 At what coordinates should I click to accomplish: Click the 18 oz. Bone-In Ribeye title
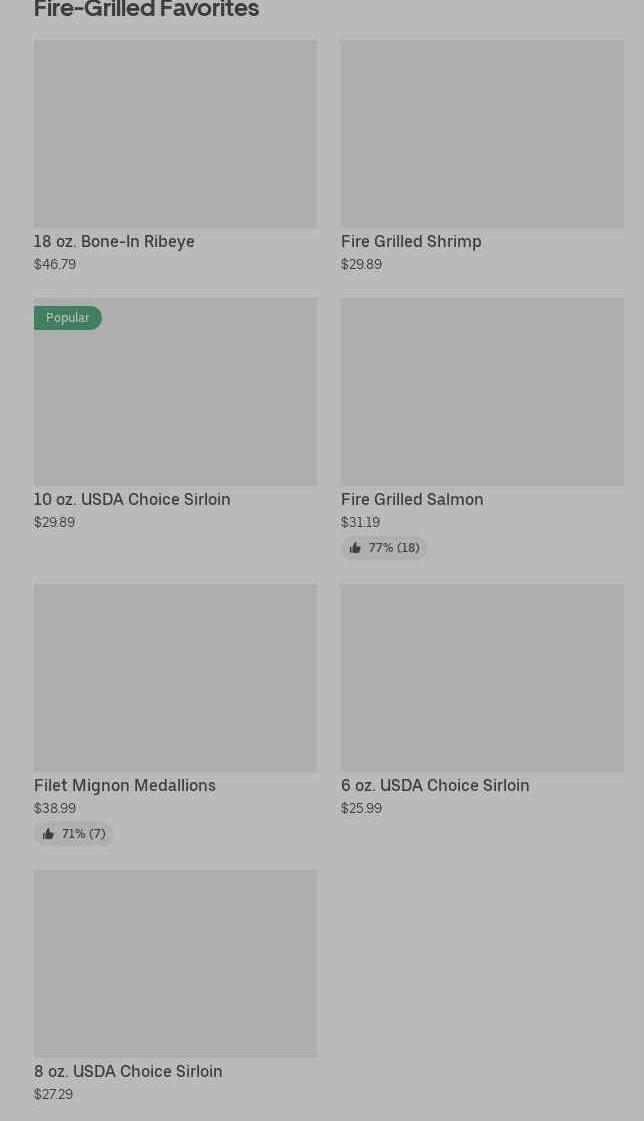point(114,242)
